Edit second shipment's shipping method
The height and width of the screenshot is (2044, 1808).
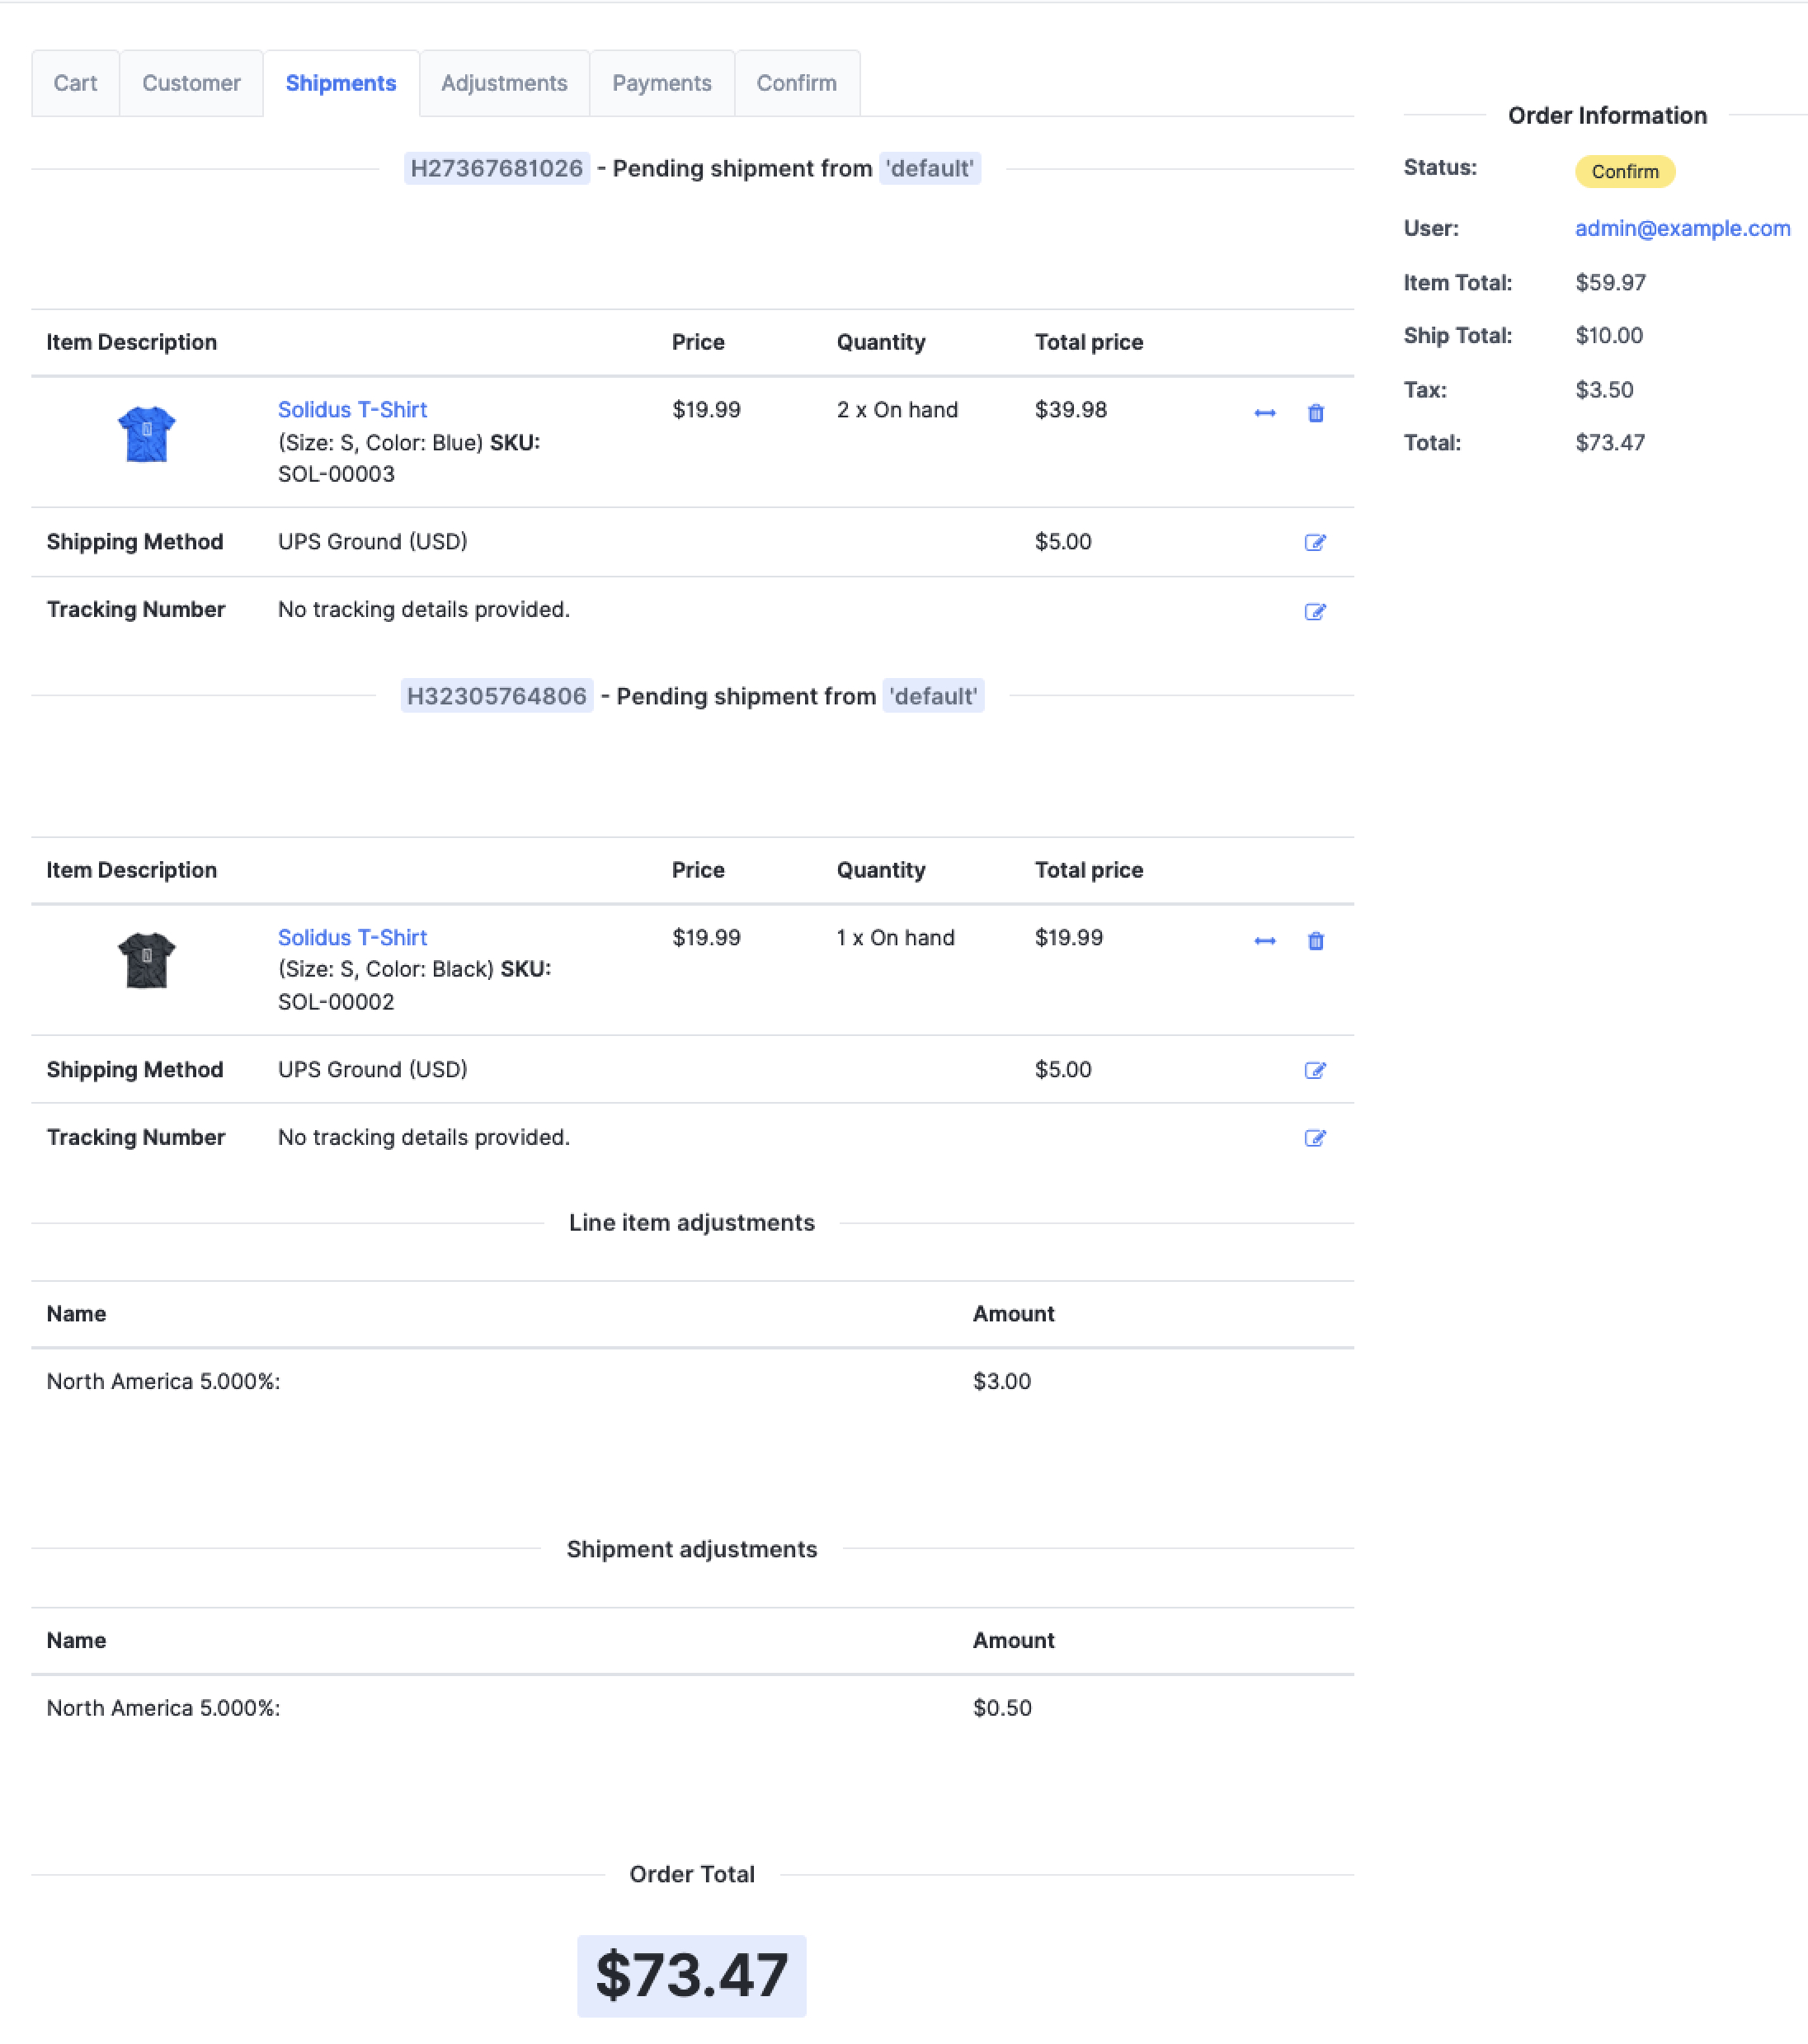[1314, 1070]
